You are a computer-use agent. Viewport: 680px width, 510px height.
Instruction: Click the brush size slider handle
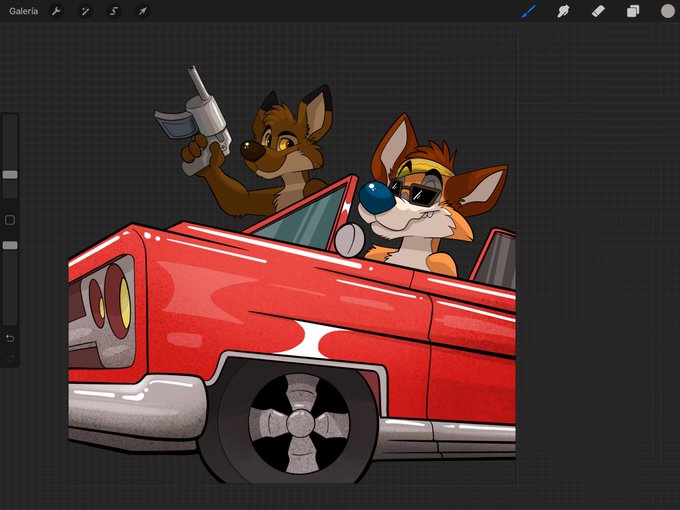[10, 174]
